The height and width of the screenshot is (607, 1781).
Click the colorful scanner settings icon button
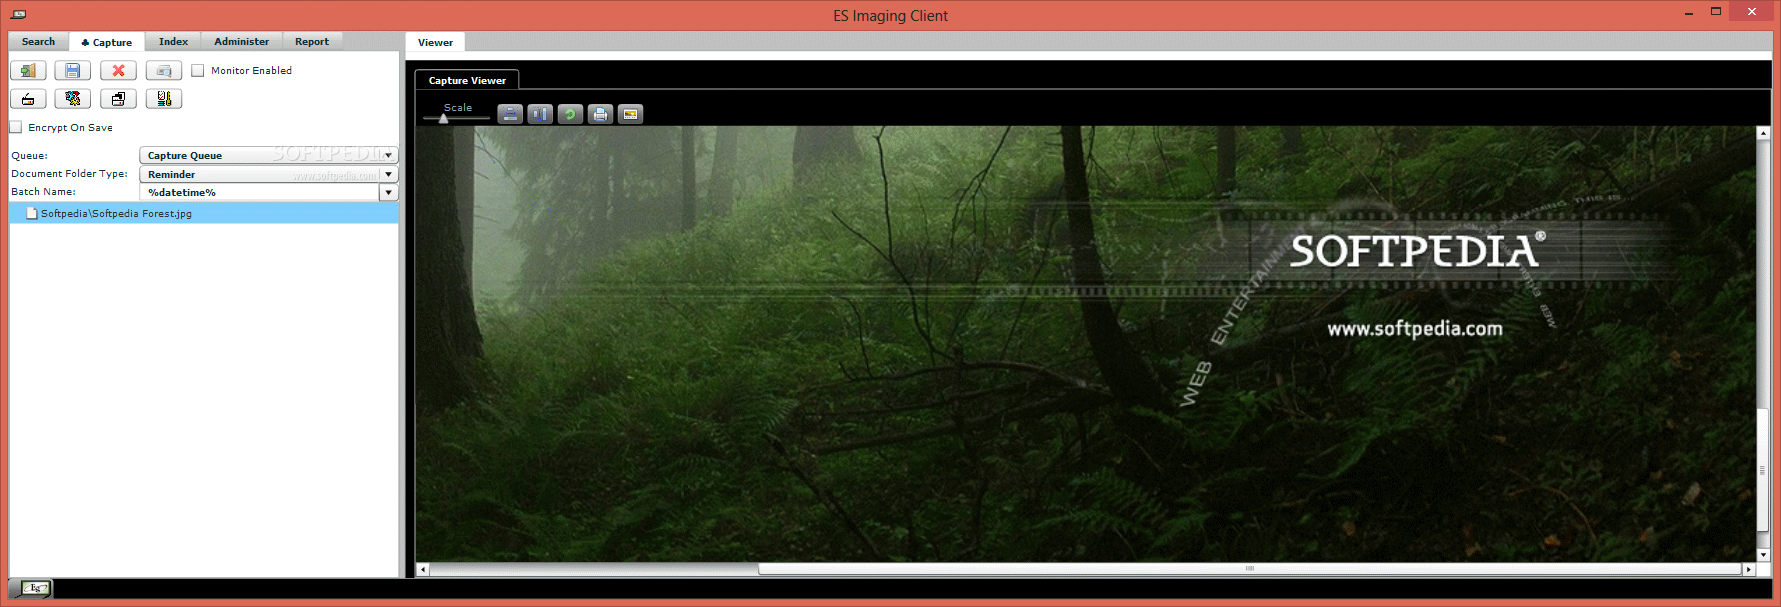(73, 99)
